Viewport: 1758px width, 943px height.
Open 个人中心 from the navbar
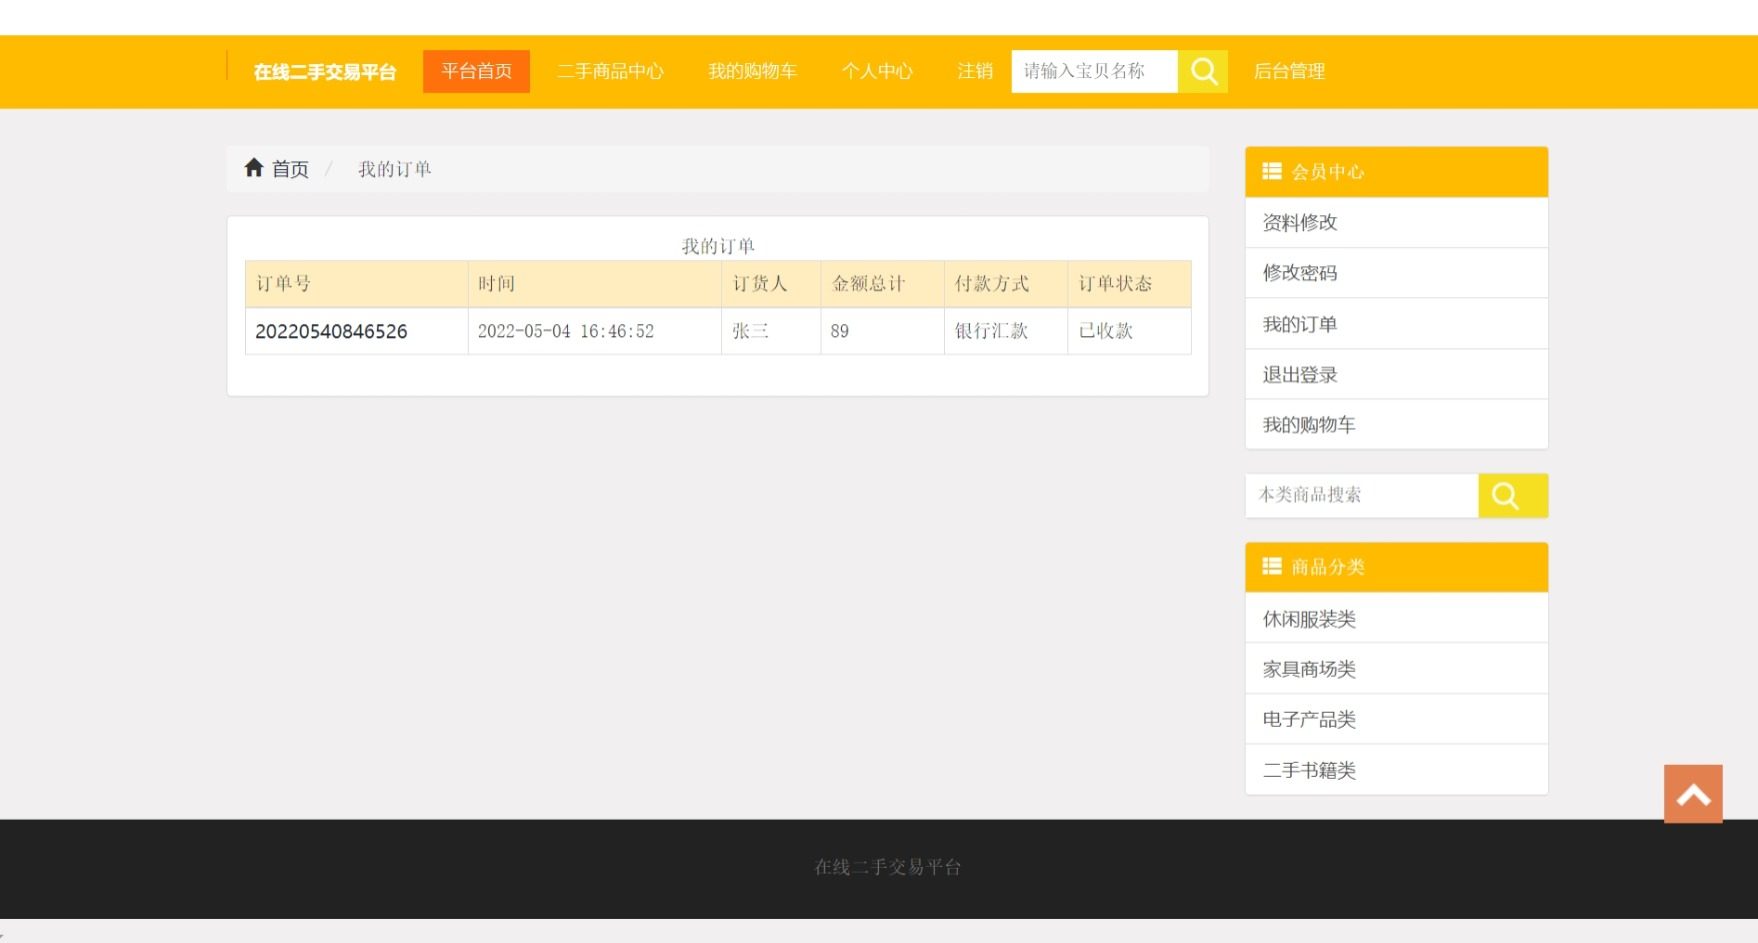[x=877, y=71]
